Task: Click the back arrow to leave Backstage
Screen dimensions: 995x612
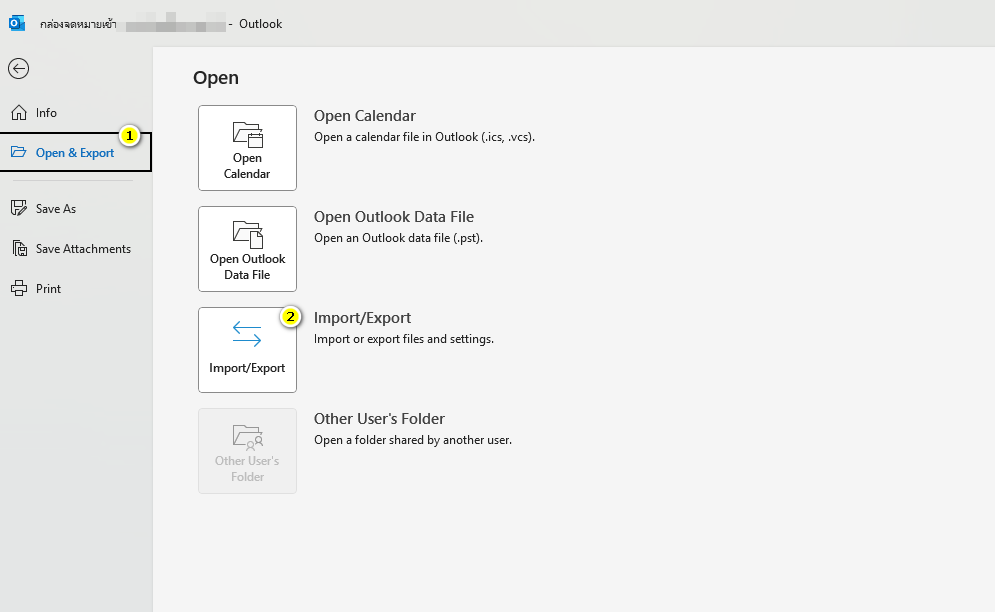Action: pos(18,68)
